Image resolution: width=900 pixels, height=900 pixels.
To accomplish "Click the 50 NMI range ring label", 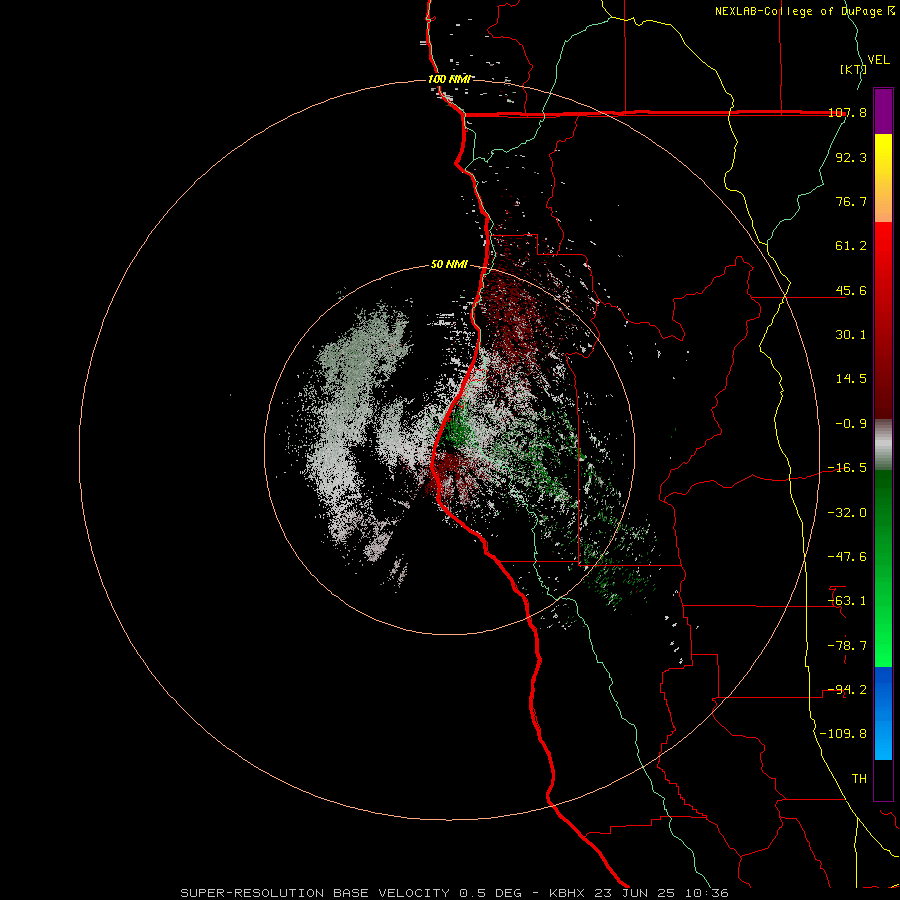I will point(449,265).
